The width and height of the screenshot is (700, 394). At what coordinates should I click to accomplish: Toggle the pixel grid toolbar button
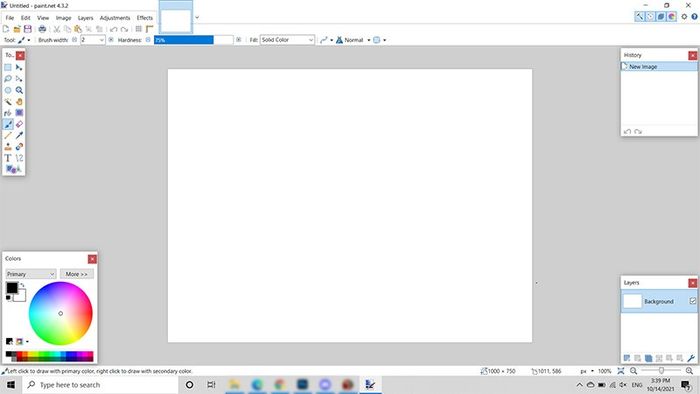139,29
